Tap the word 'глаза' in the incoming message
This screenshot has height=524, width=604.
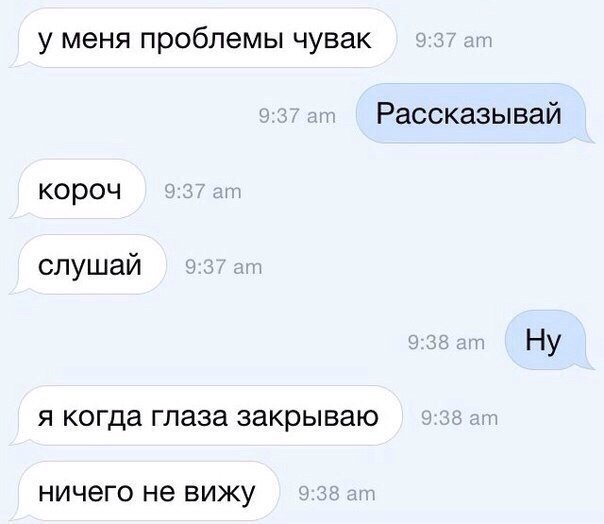(x=189, y=417)
